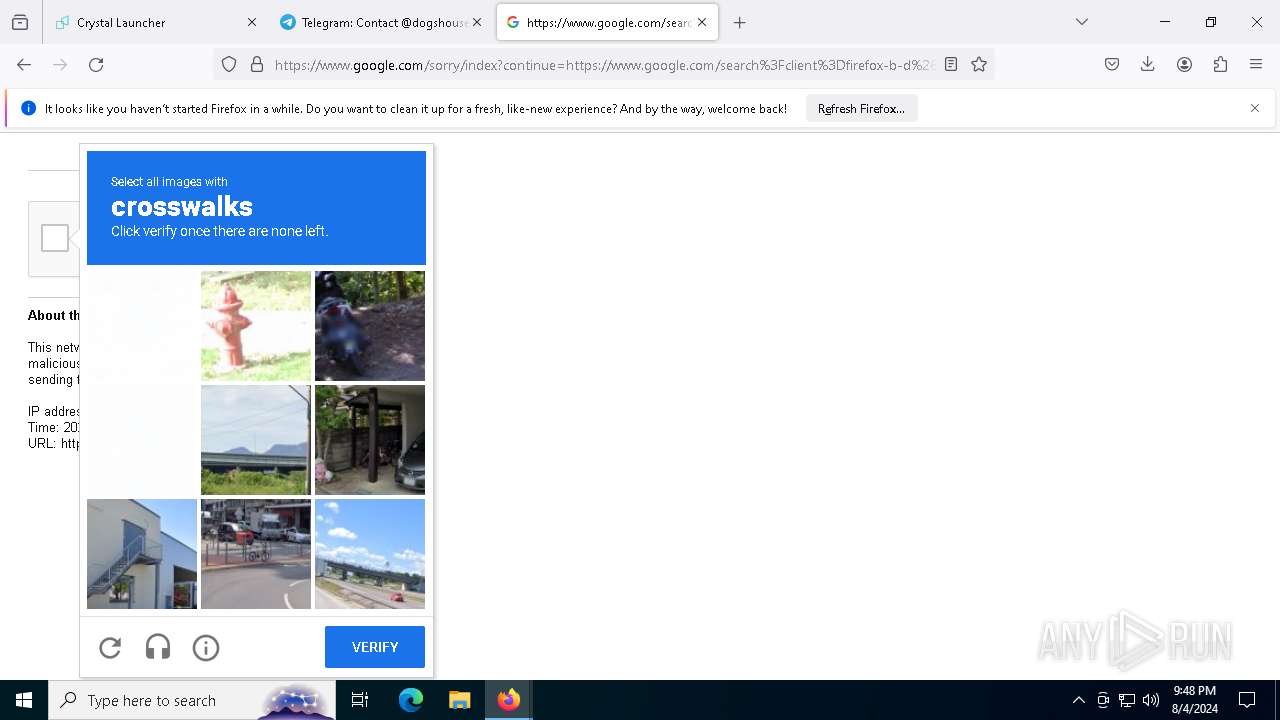Select the carport with parked car tile
The width and height of the screenshot is (1280, 720).
click(370, 440)
